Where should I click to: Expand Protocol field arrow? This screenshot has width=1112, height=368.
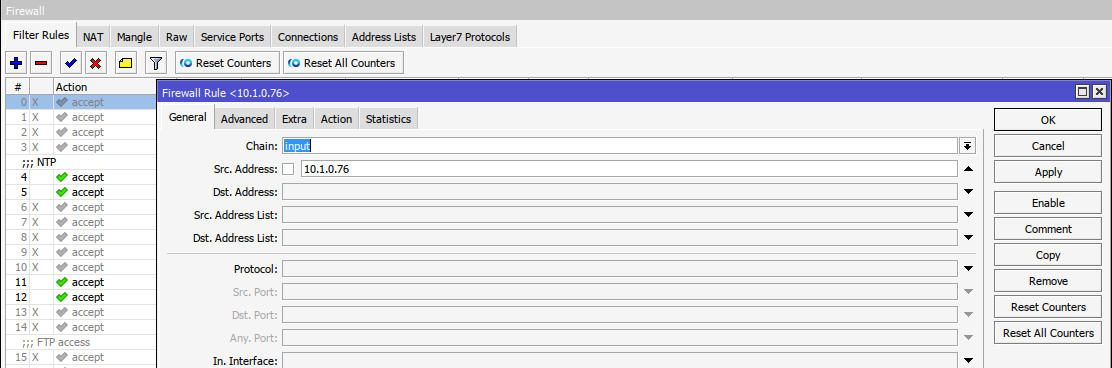coord(969,269)
